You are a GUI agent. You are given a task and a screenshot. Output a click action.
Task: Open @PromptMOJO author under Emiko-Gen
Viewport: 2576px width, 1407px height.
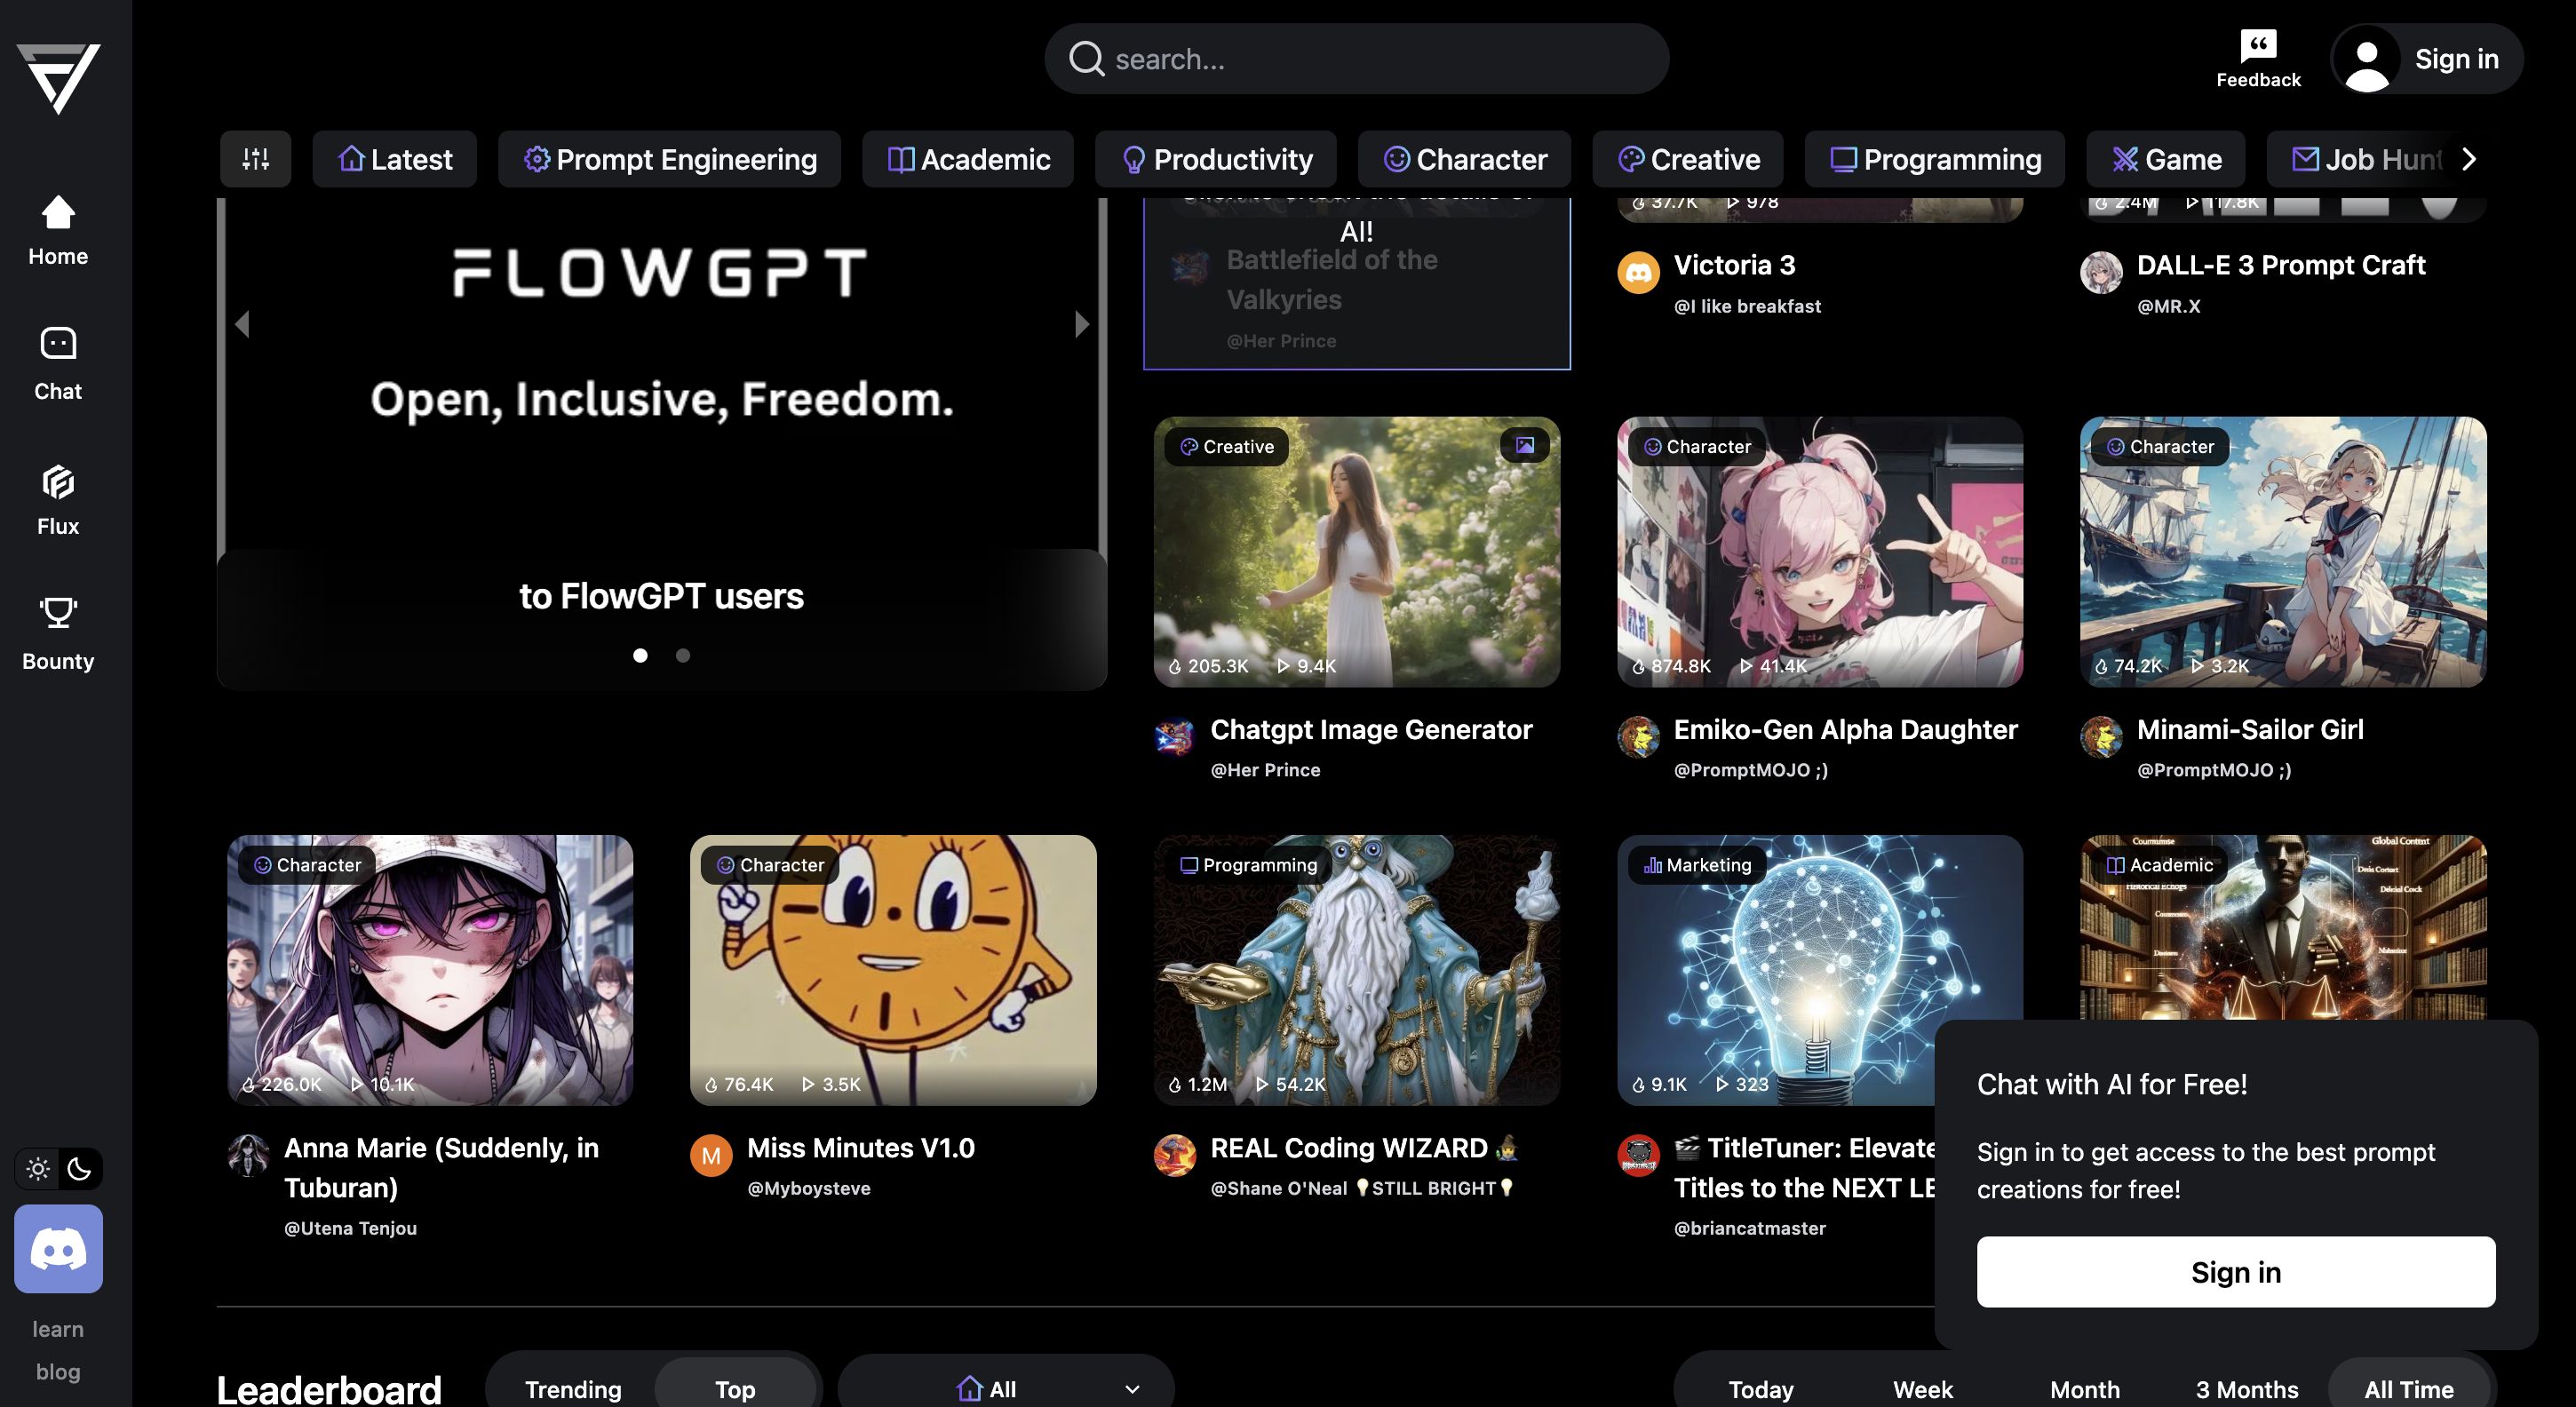click(1750, 770)
